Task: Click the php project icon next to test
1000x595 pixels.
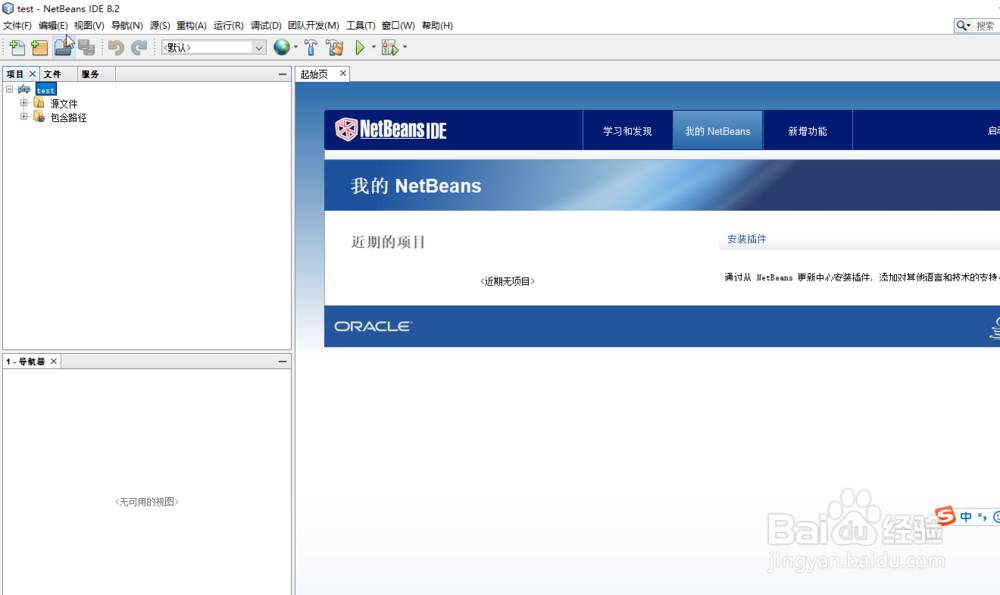Action: pos(24,89)
